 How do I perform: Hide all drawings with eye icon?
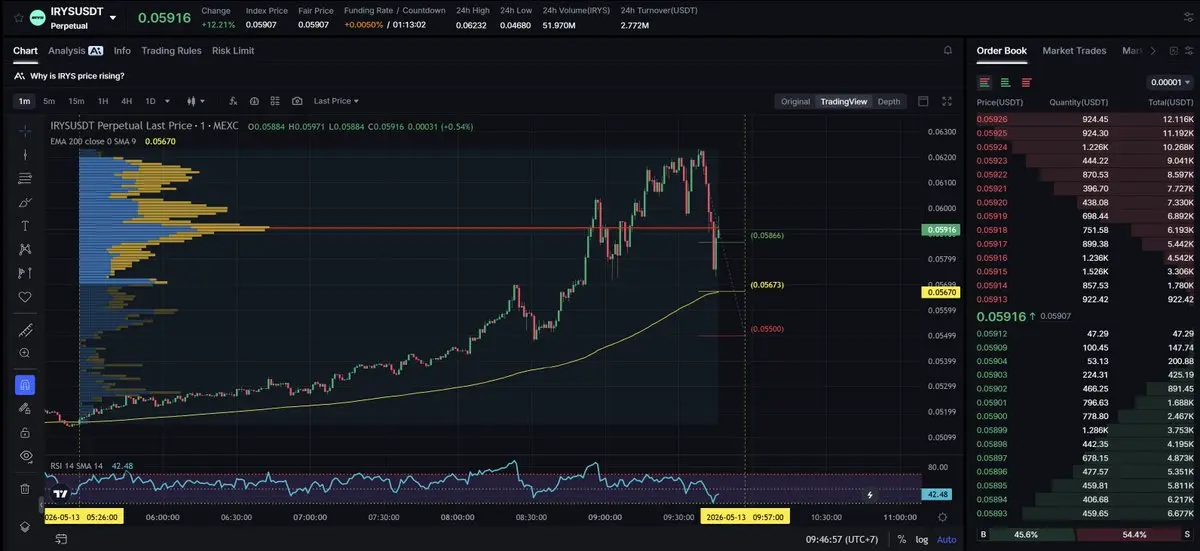click(x=25, y=456)
